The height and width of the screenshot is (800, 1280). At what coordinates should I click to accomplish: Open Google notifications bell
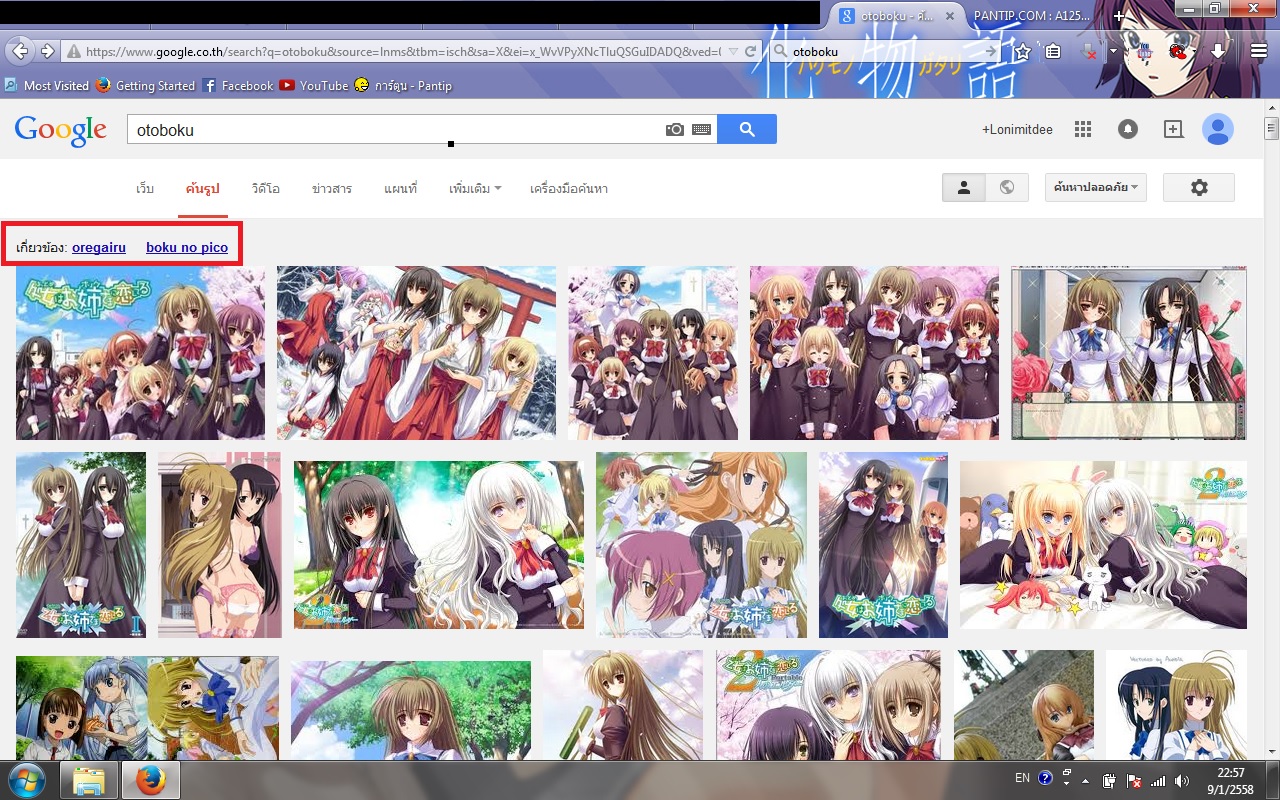click(x=1128, y=129)
